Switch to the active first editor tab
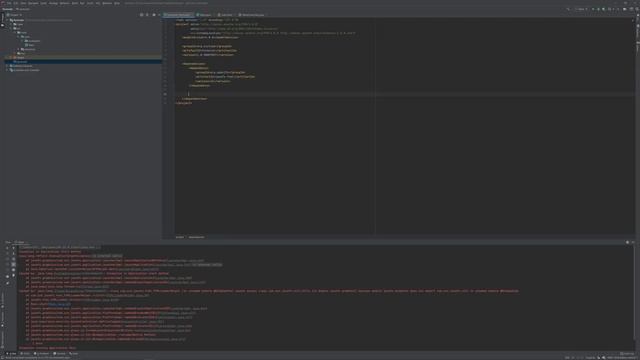This screenshot has height=360, width=640. [178, 15]
